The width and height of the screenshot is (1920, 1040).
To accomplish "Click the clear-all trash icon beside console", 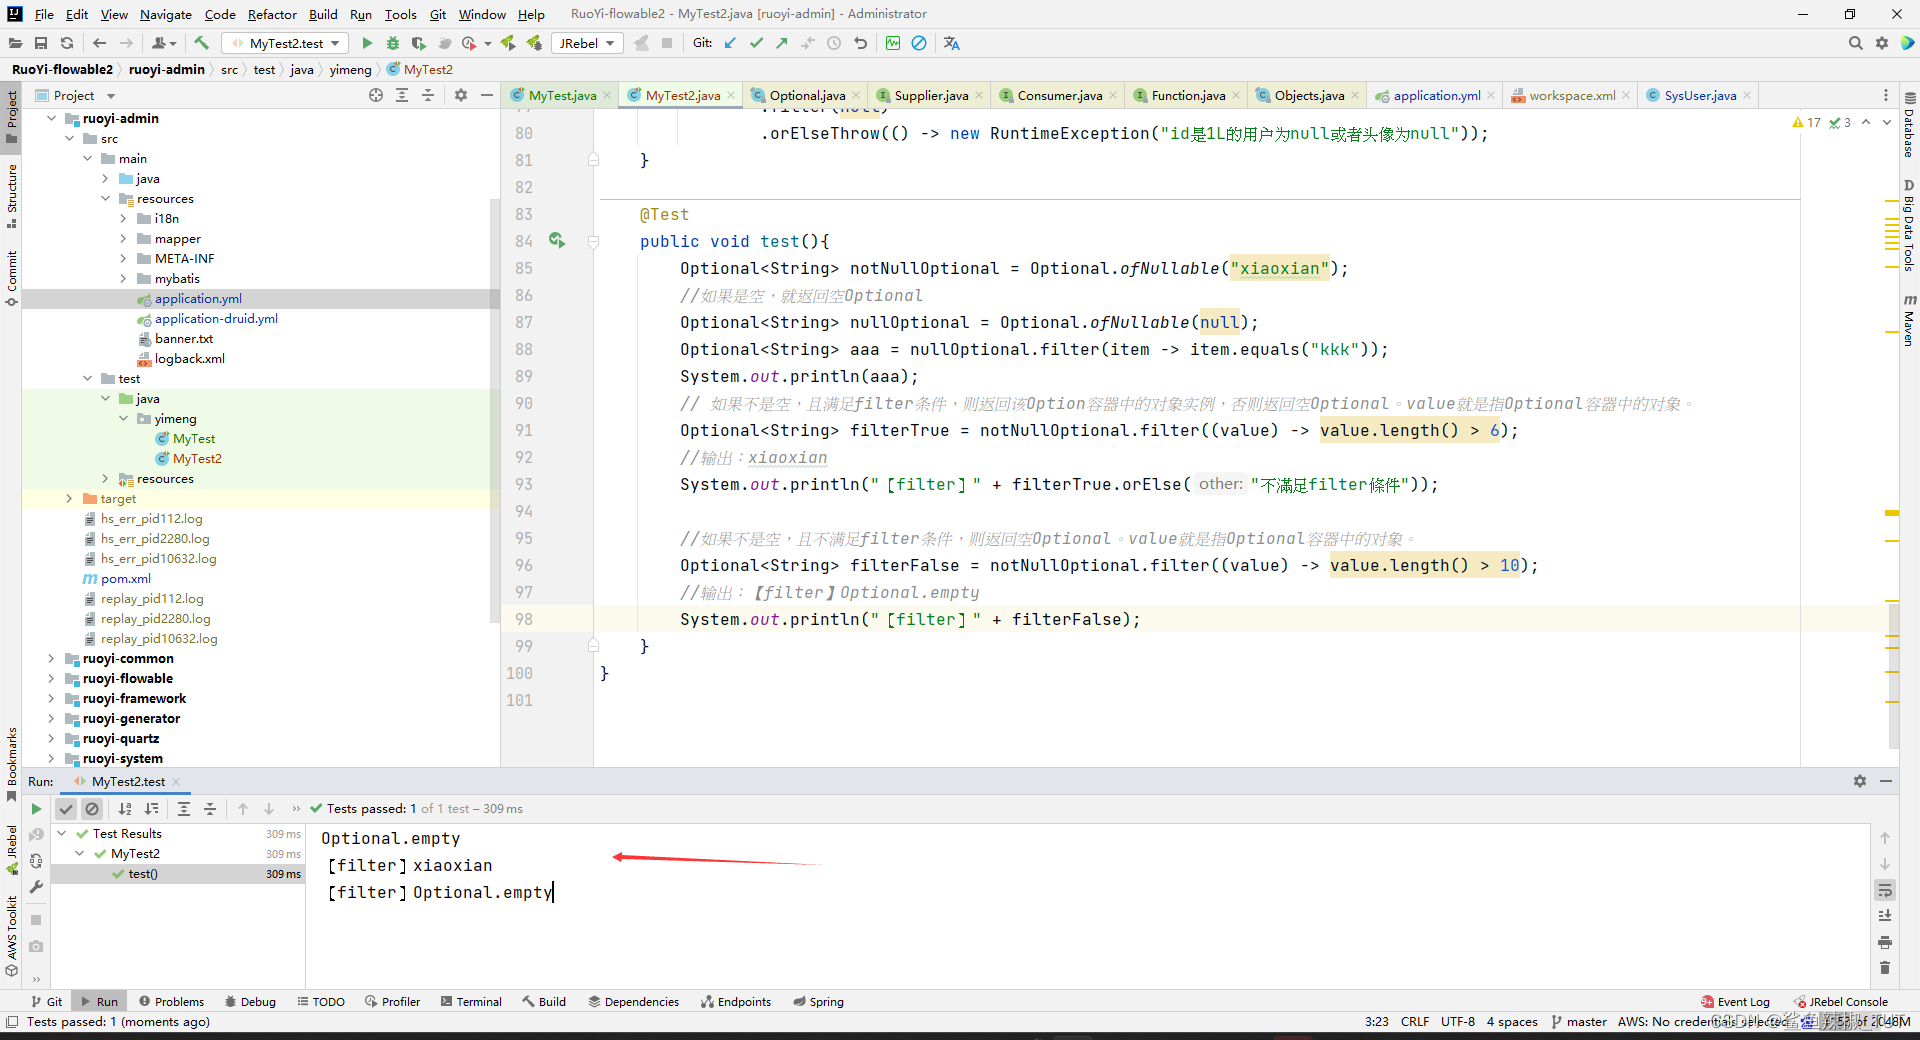I will pyautogui.click(x=1885, y=967).
